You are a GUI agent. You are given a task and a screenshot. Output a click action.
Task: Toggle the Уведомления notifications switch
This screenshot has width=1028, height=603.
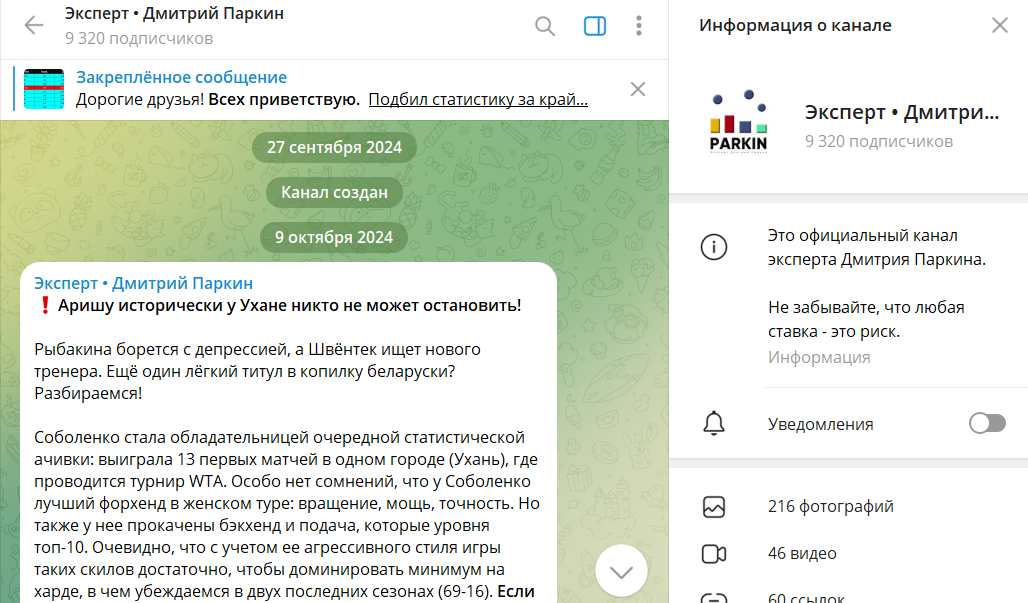(987, 423)
